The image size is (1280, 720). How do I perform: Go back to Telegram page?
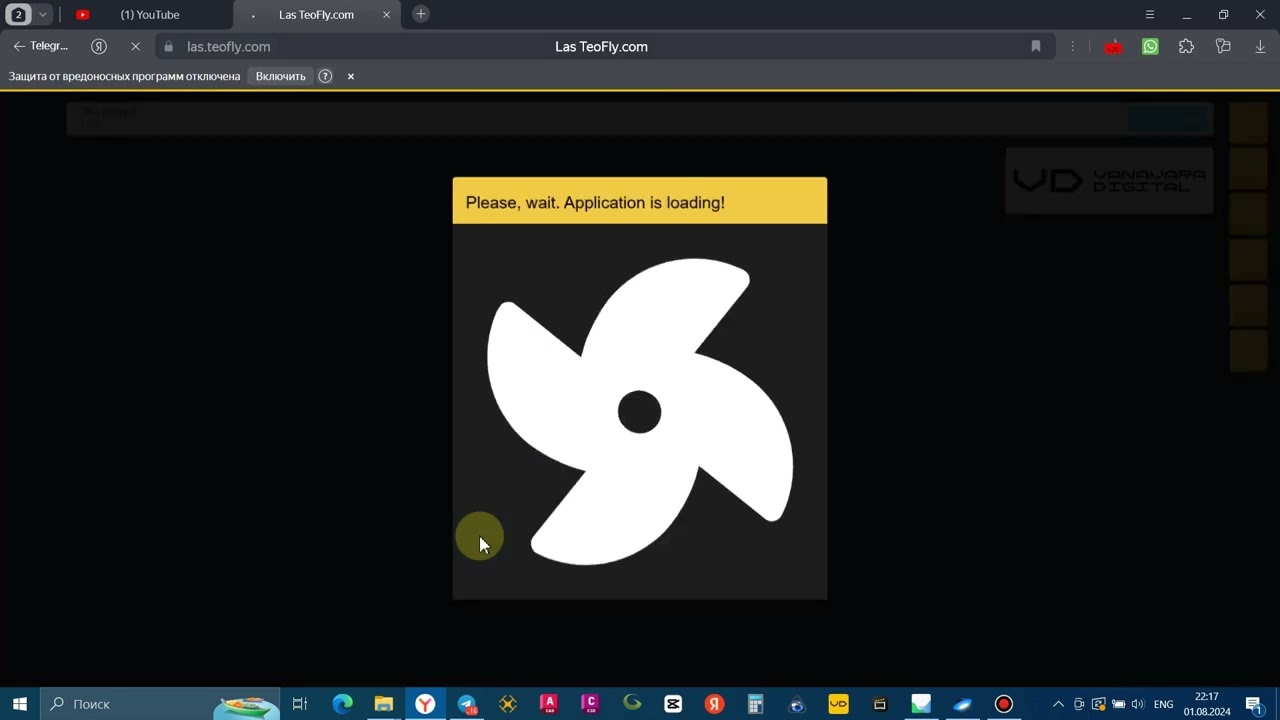tap(41, 46)
